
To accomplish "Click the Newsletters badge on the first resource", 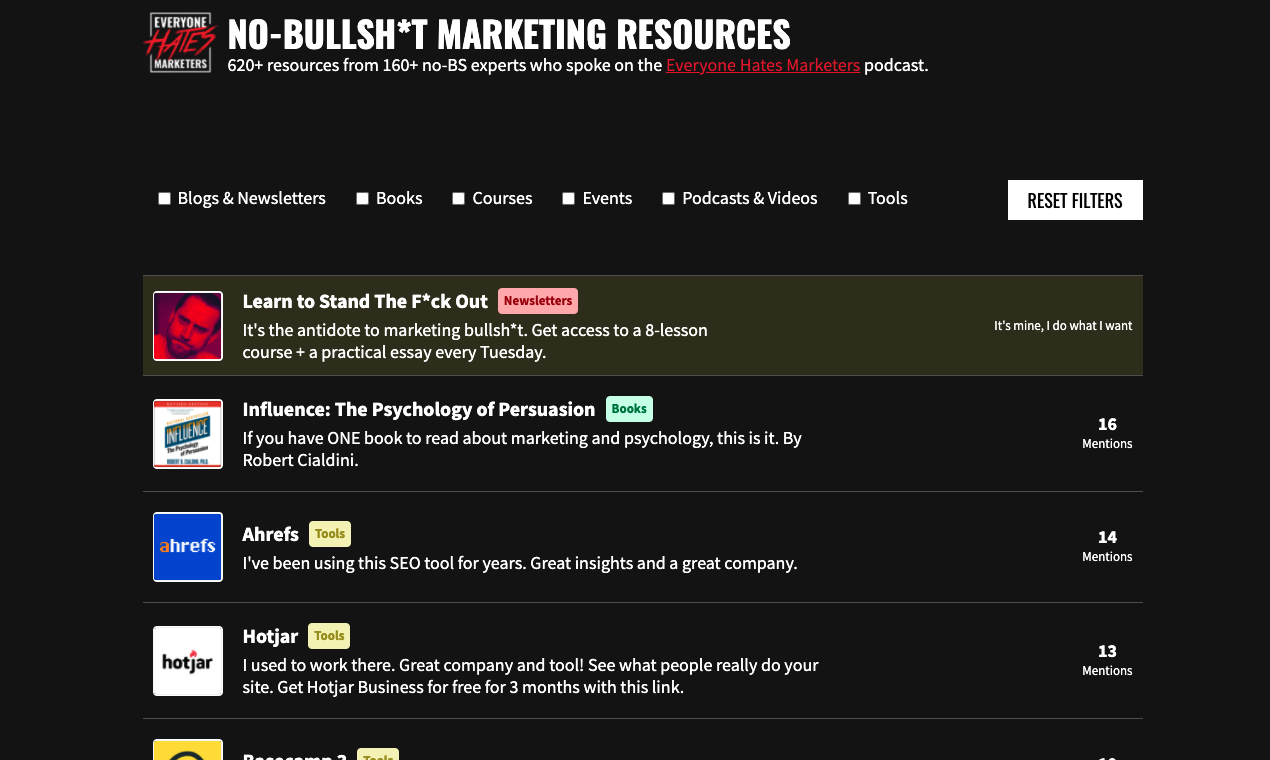I will click(537, 301).
